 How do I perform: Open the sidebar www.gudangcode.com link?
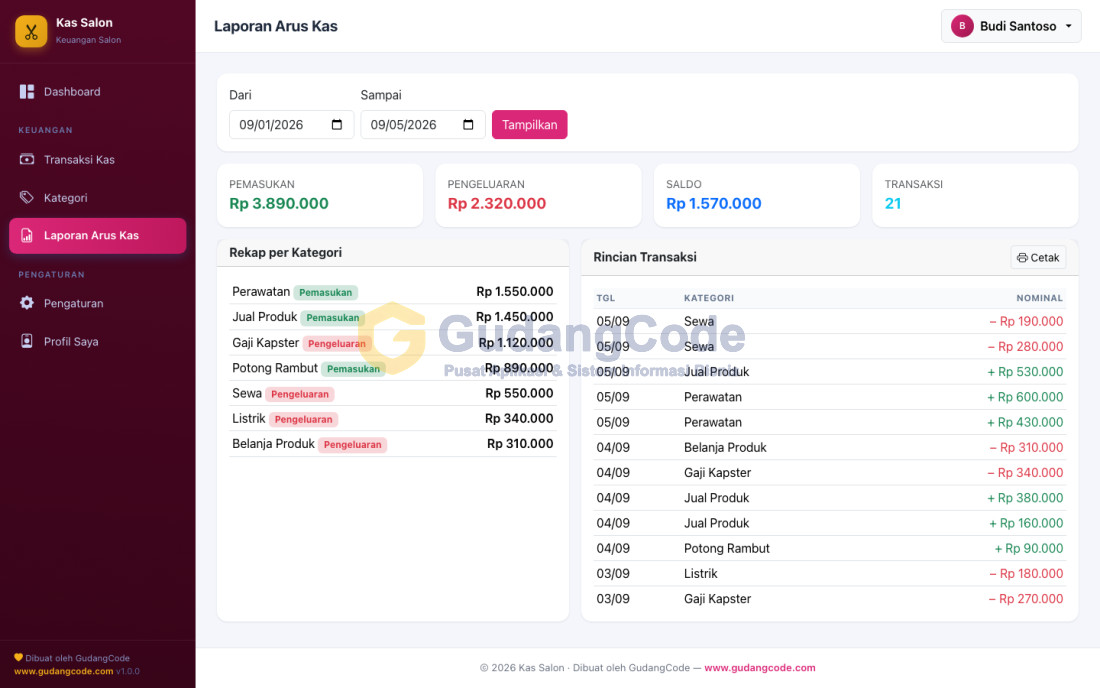tap(63, 671)
